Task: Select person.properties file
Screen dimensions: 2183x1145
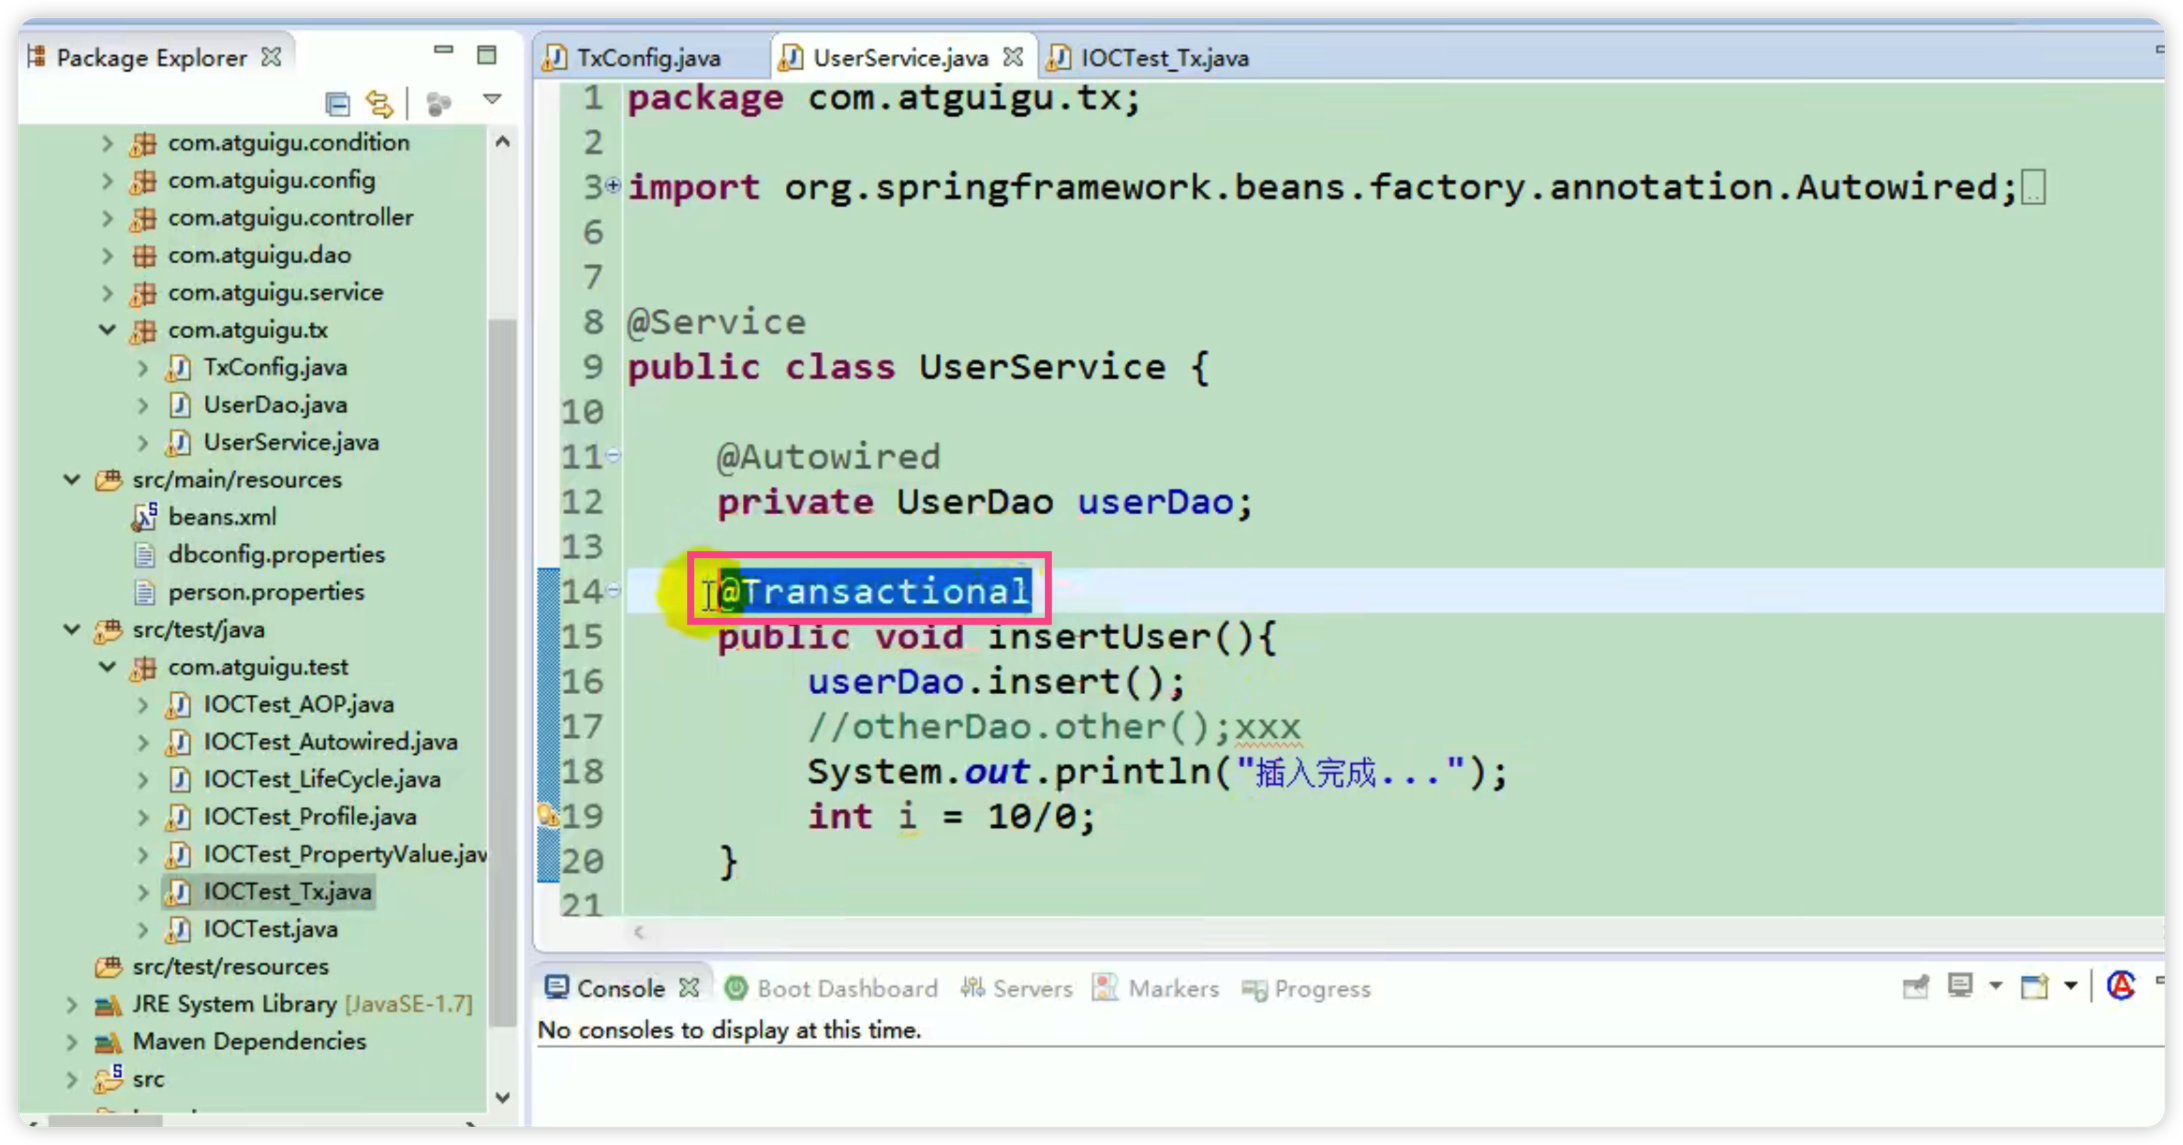Action: click(266, 592)
